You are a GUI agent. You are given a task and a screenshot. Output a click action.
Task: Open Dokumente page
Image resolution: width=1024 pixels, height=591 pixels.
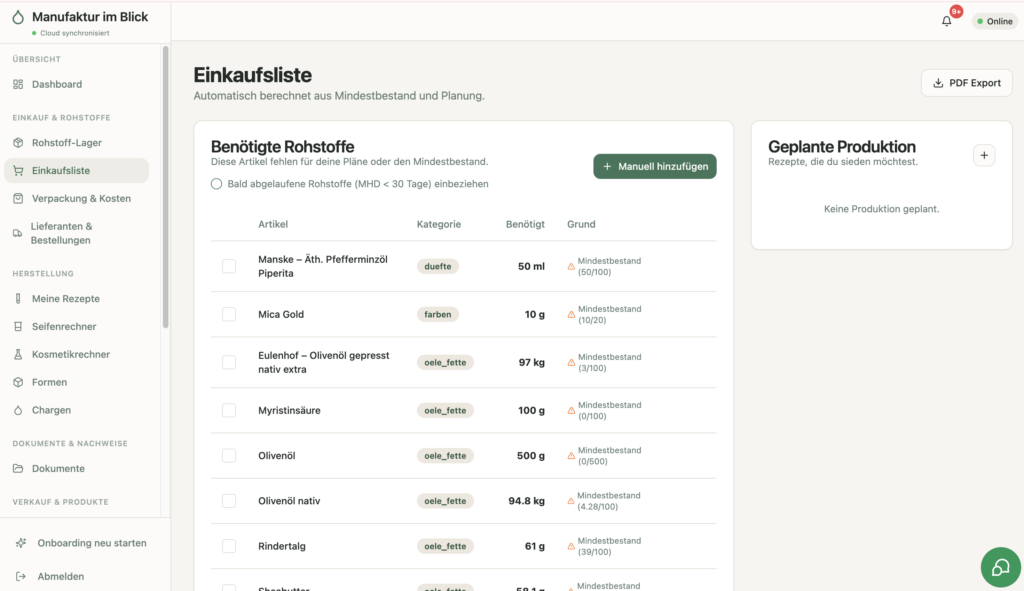click(76, 468)
